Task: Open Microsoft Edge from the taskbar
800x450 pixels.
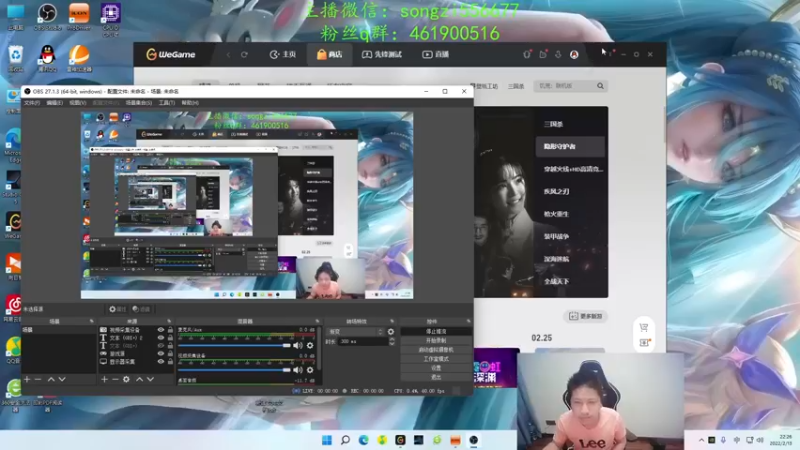Action: (363, 440)
